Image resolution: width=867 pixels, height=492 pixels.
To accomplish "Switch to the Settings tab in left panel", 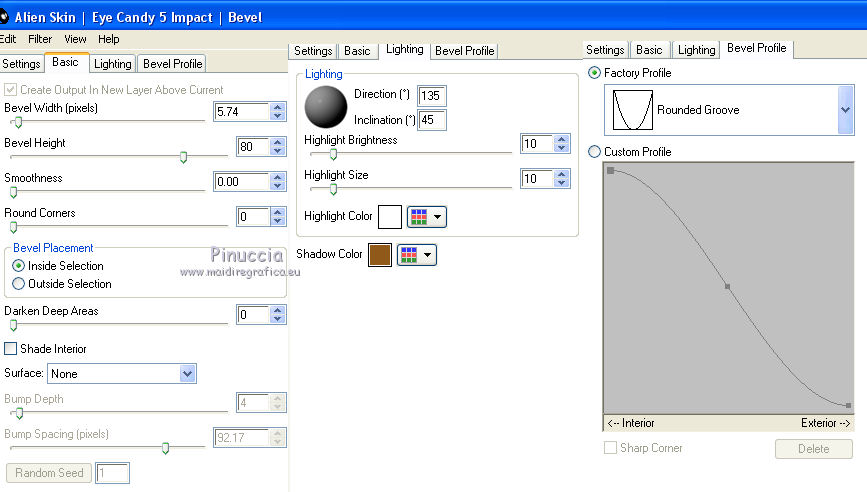I will point(21,64).
